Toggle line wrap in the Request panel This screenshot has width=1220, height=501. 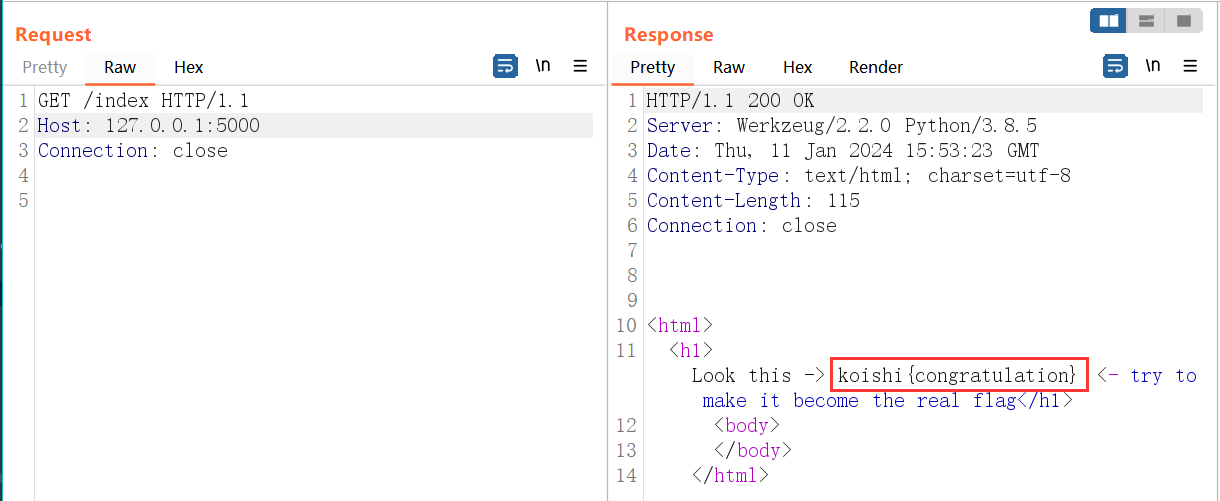pyautogui.click(x=505, y=67)
